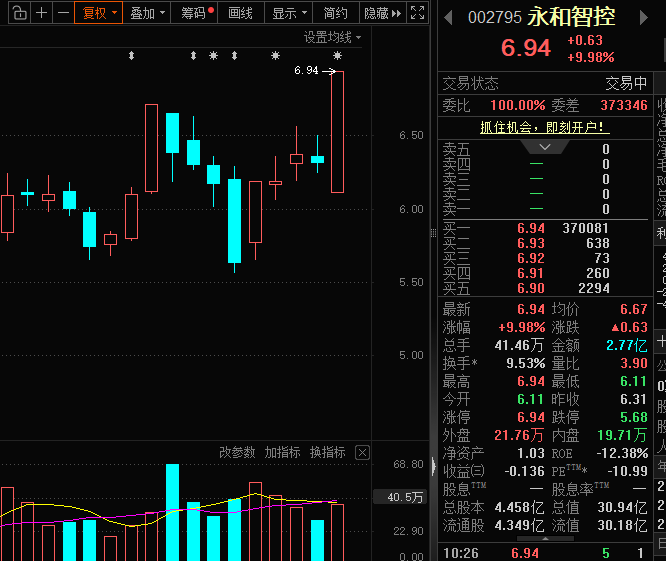
Task: Select the 画线 drawing tool
Action: point(240,13)
